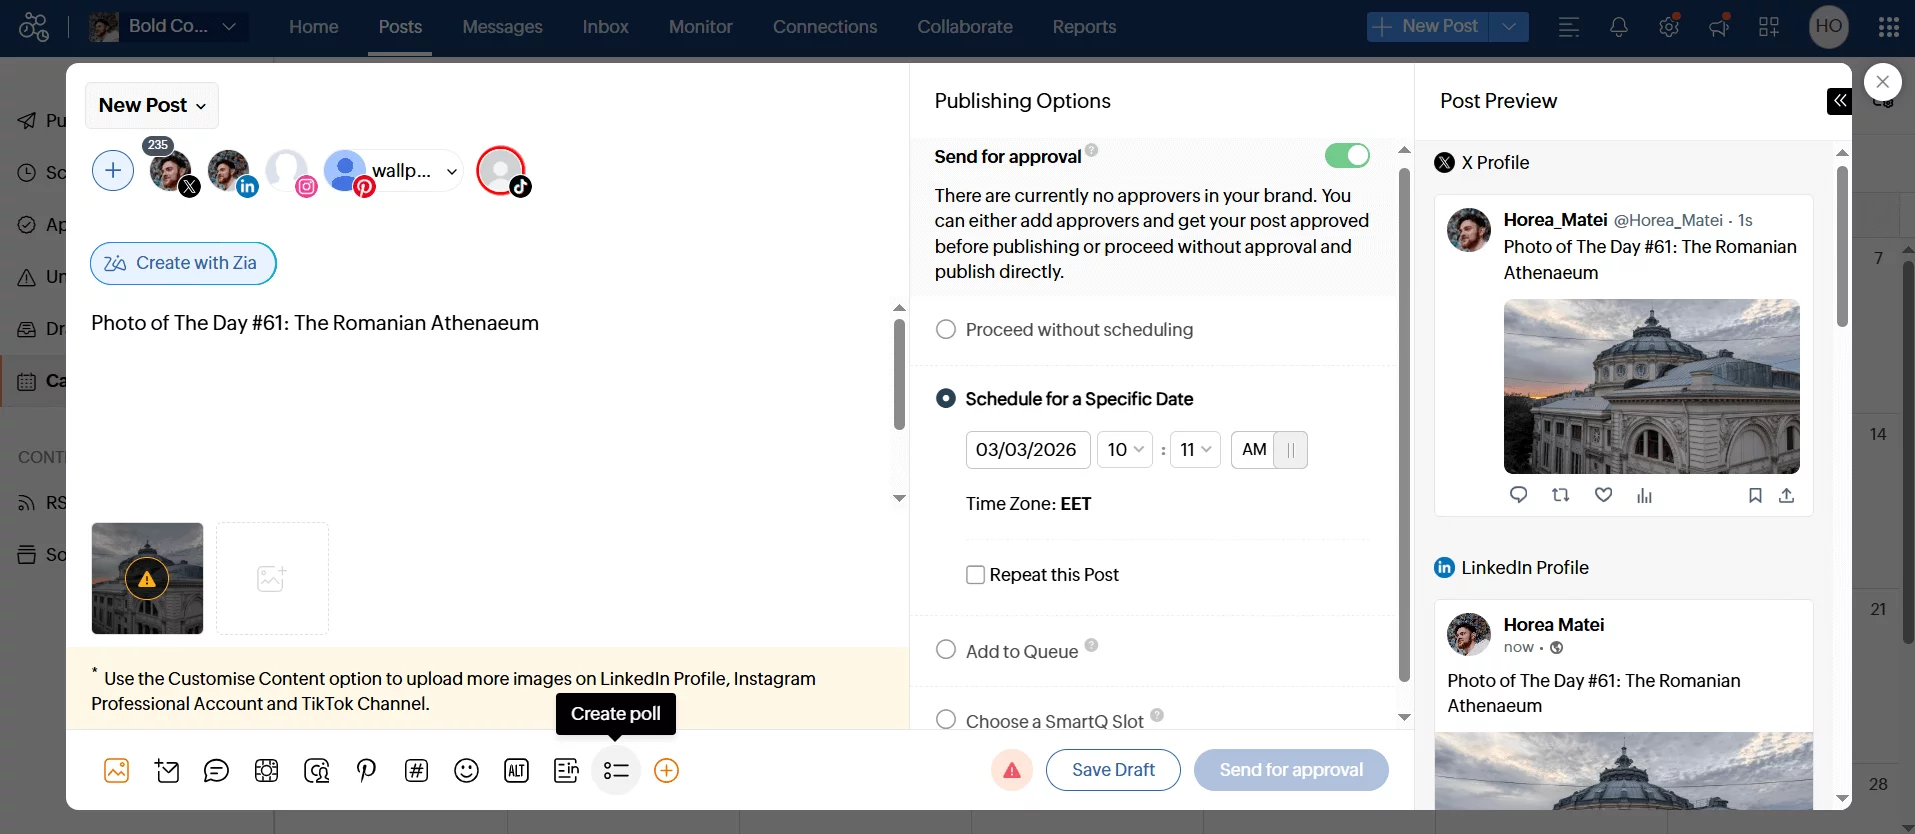
Task: Toggle the AM/PM switch
Action: [1269, 450]
